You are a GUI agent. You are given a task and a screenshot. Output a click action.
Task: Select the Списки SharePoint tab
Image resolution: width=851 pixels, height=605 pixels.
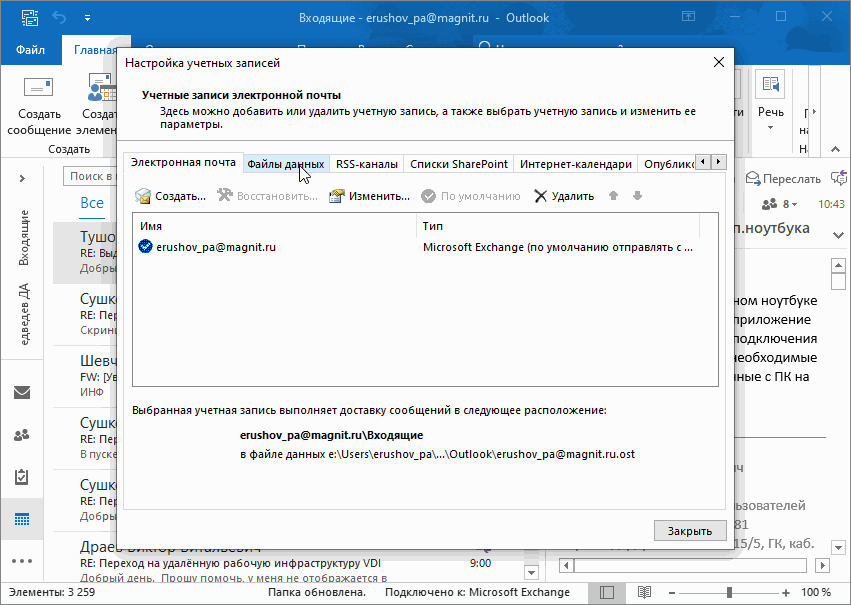(459, 164)
